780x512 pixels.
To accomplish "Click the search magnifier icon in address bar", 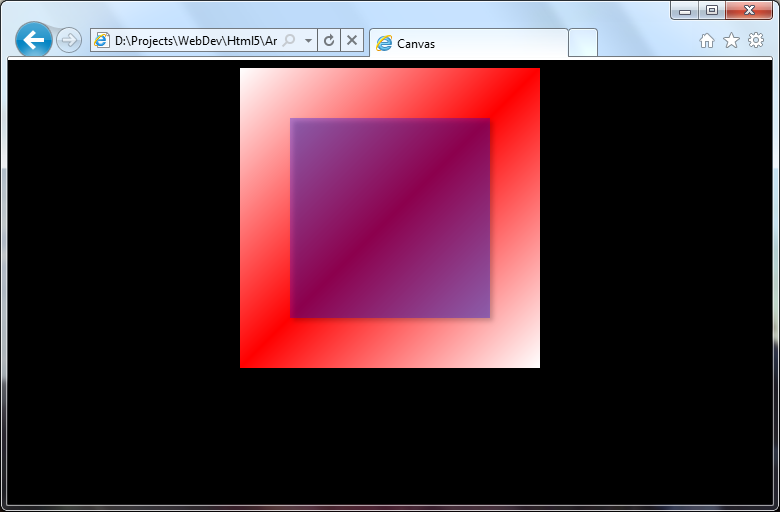I will pyautogui.click(x=289, y=40).
